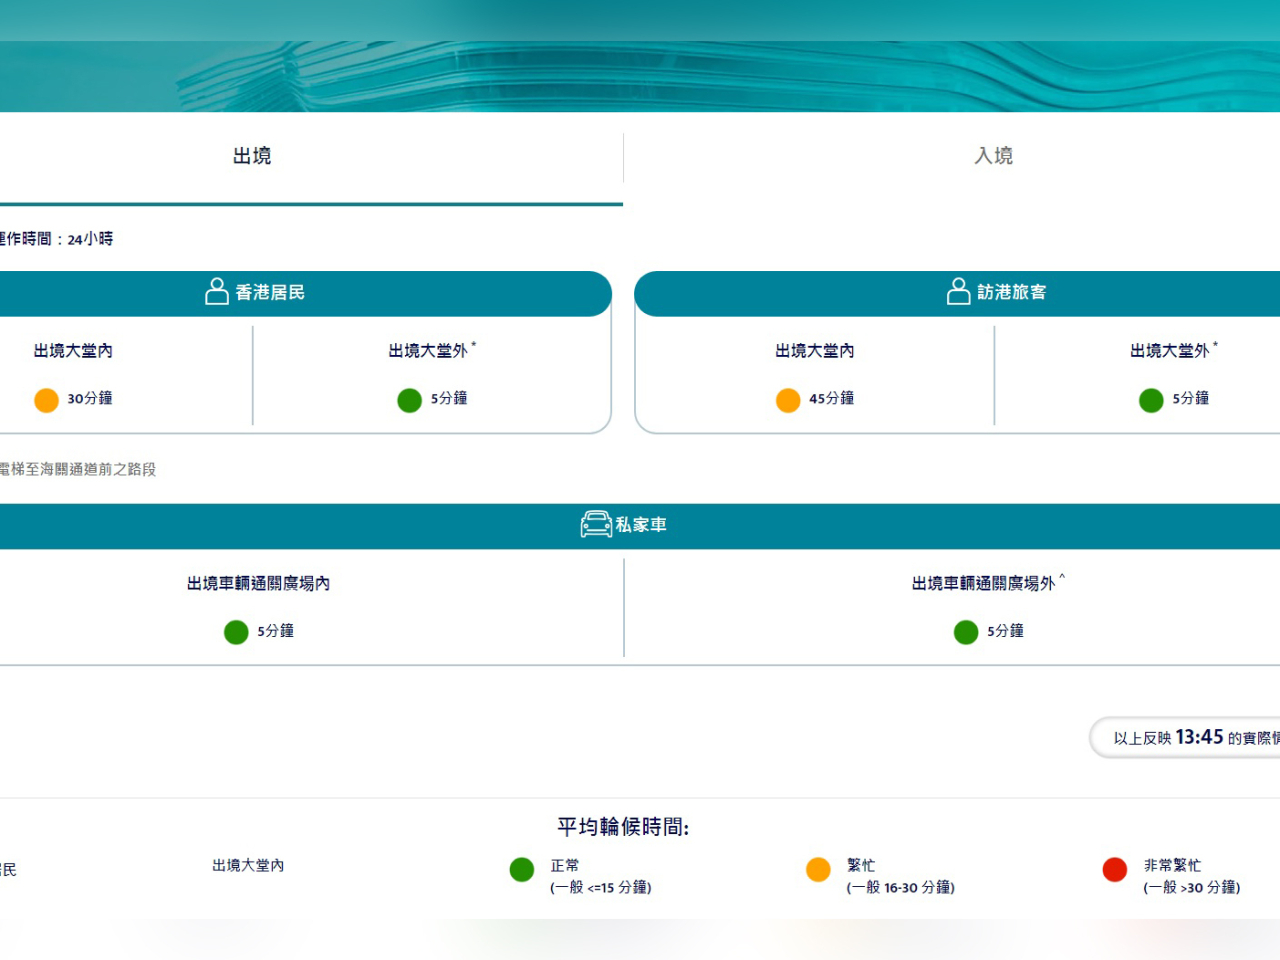Switch to the 入境 tab
This screenshot has height=960, width=1280.
(x=994, y=156)
